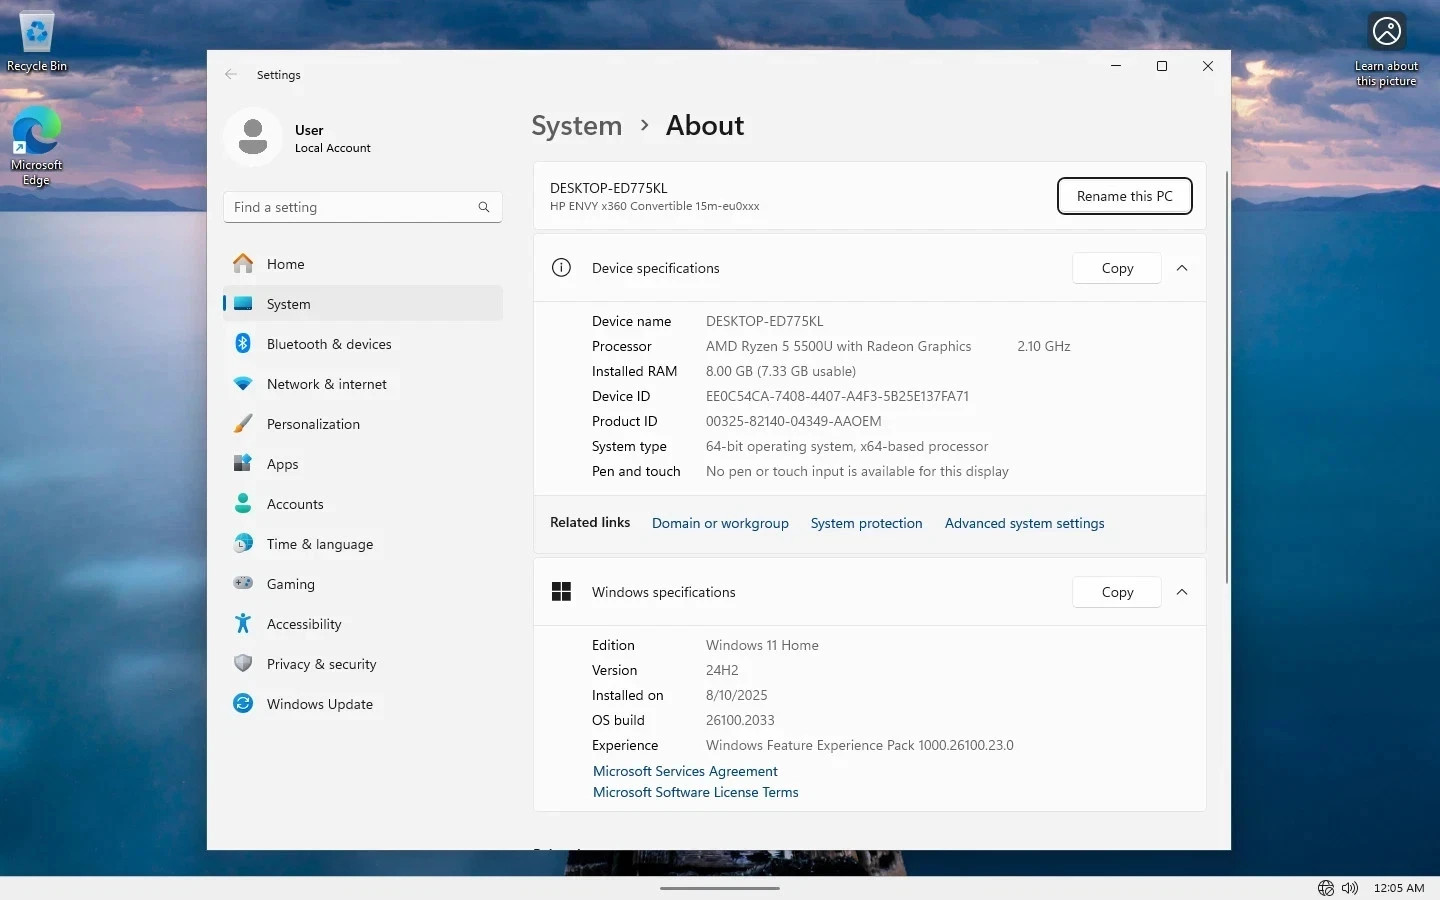
Task: Click the Time & language globe icon
Action: click(243, 543)
